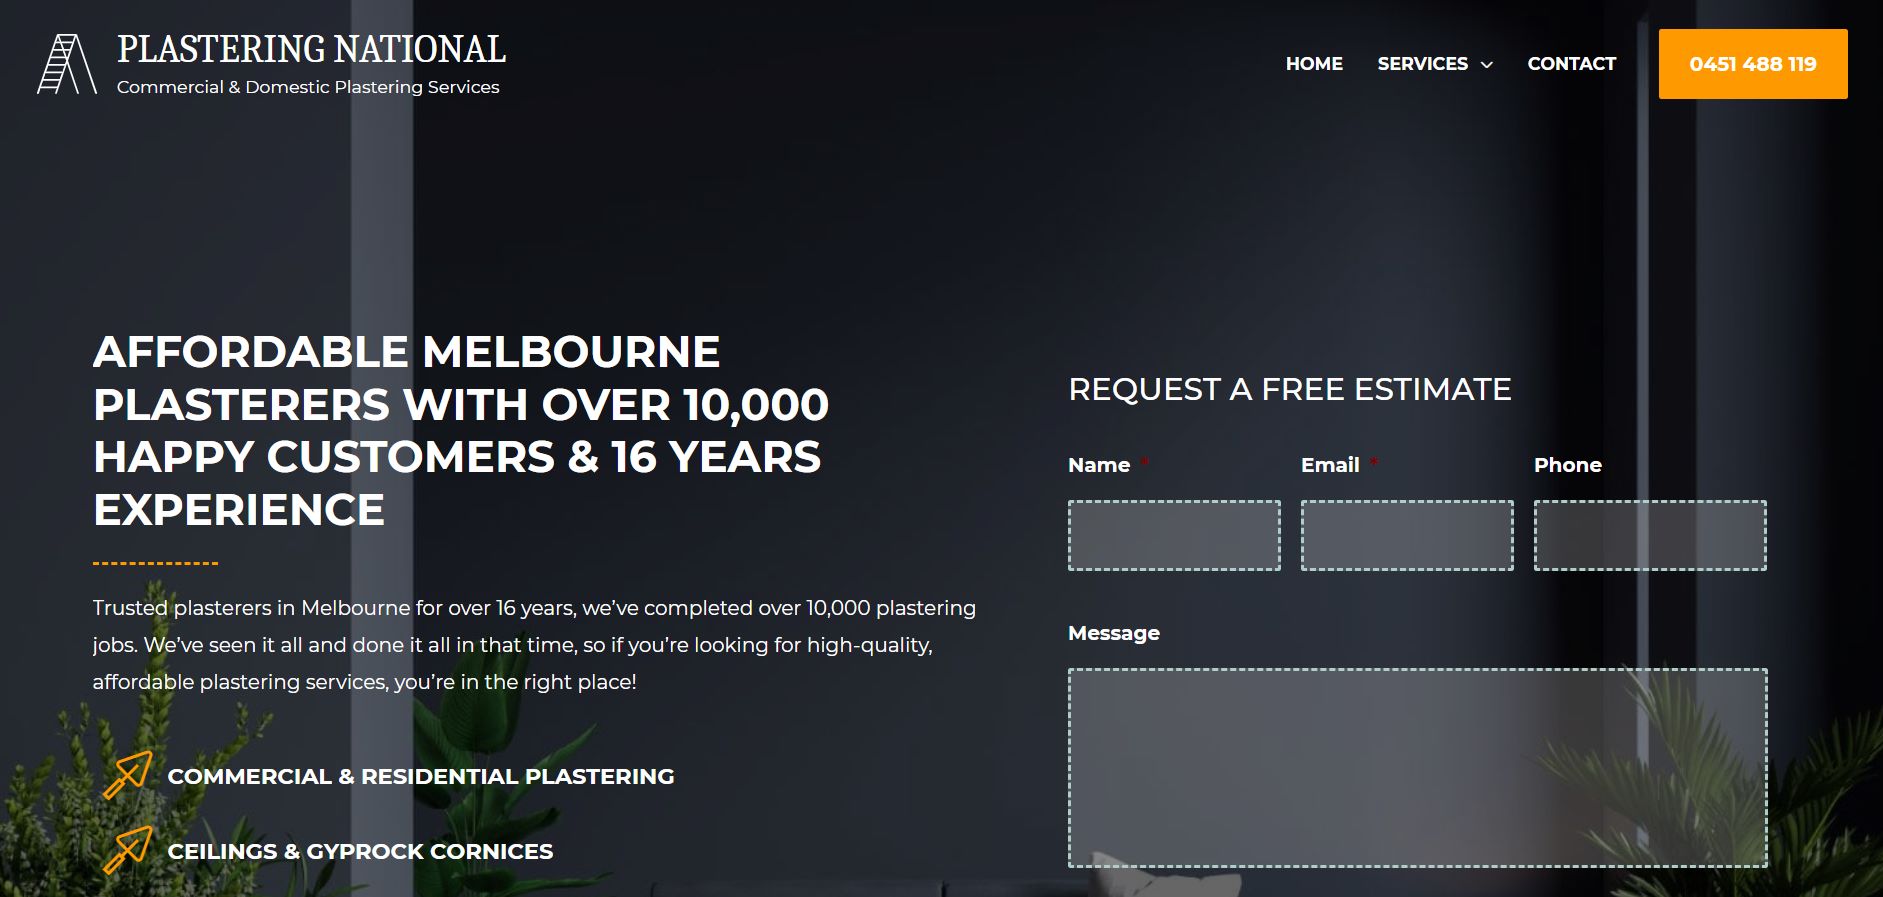Viewport: 1883px width, 897px height.
Task: Click the ladder logo icon
Action: [67, 64]
